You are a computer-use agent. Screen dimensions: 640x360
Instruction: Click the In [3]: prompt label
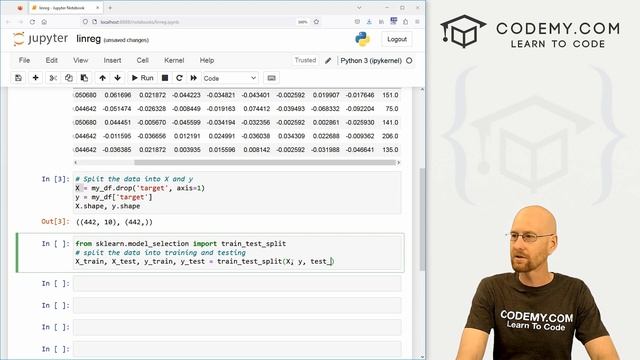(x=56, y=179)
